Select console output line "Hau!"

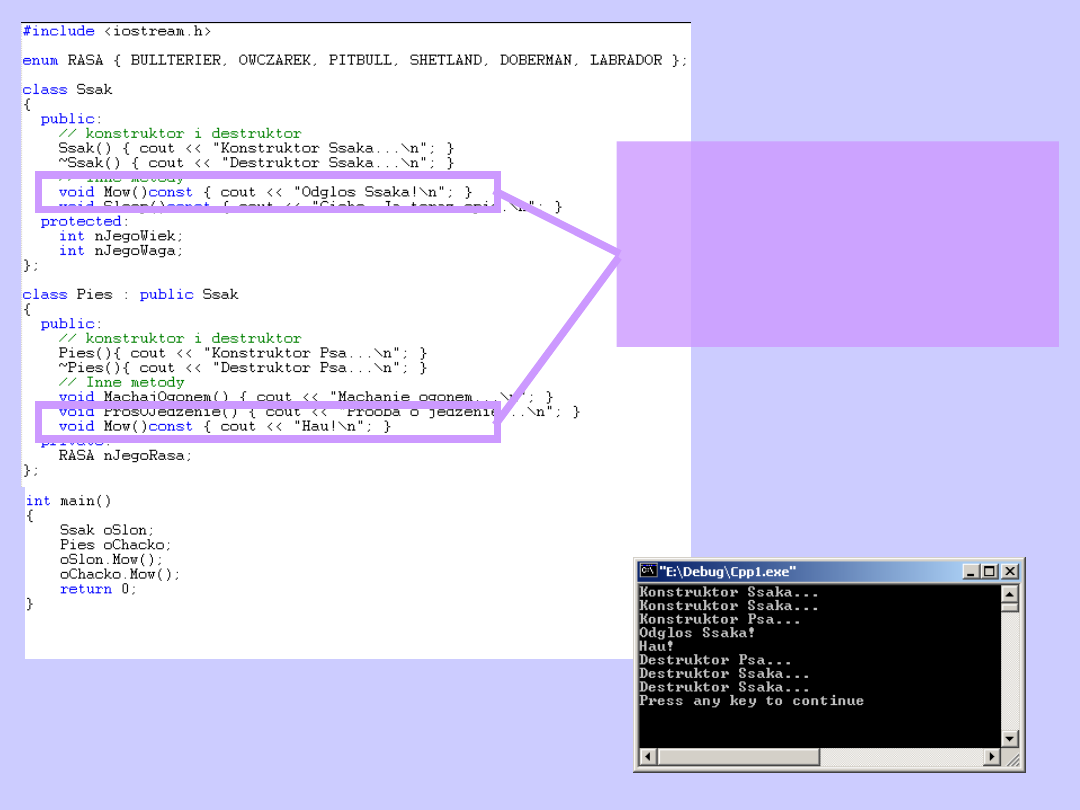tap(656, 646)
